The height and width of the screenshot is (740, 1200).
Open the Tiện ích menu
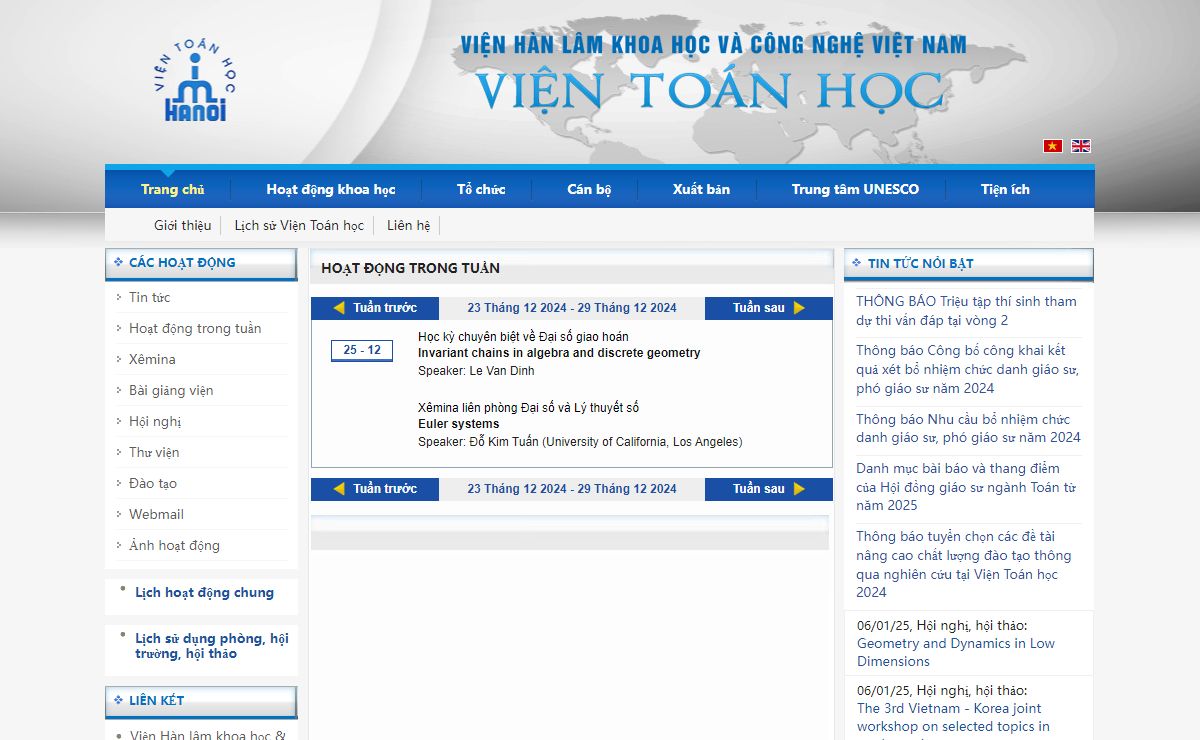[1005, 189]
